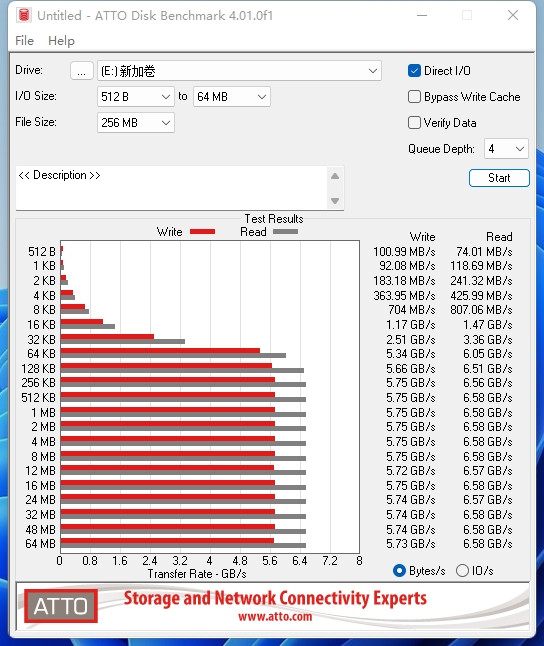Disable the Direct I/O checkbox
This screenshot has height=646, width=544.
coord(414,71)
